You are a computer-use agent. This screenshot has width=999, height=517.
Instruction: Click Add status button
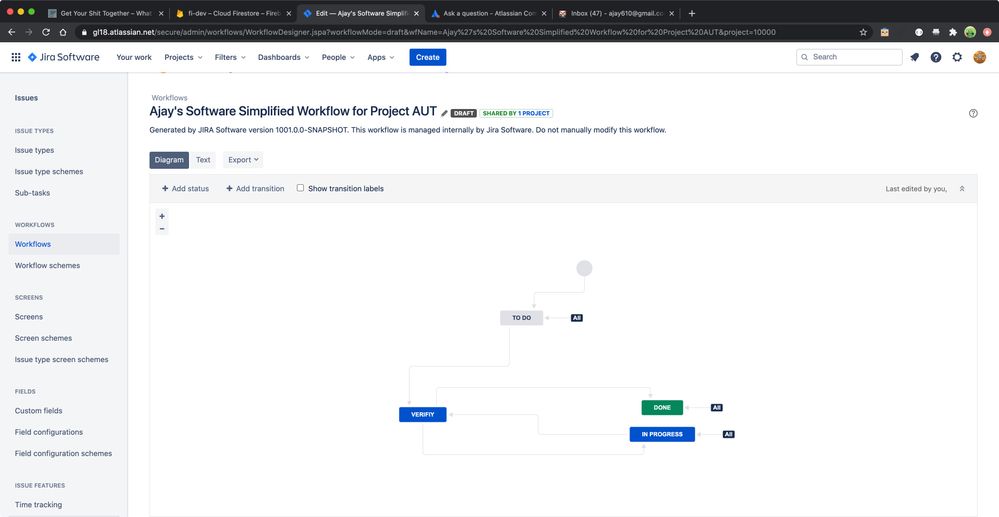(x=185, y=189)
